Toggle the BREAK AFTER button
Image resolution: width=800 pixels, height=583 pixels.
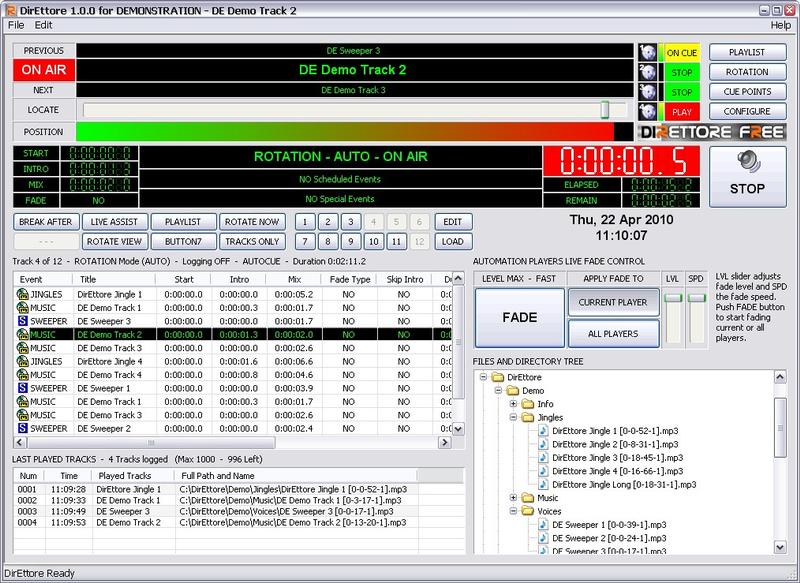(46, 222)
